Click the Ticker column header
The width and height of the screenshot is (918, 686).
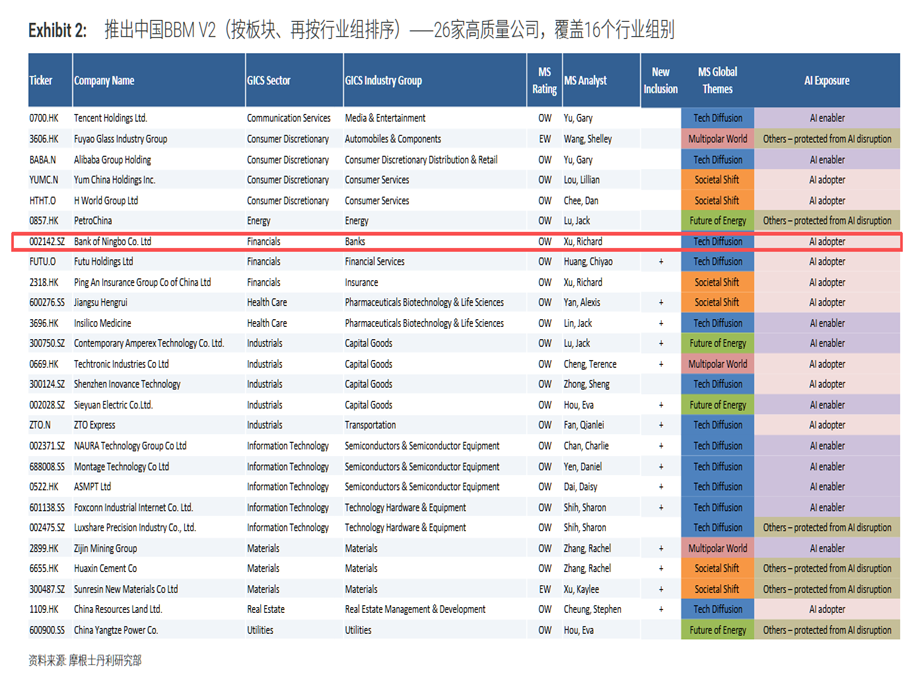point(41,81)
